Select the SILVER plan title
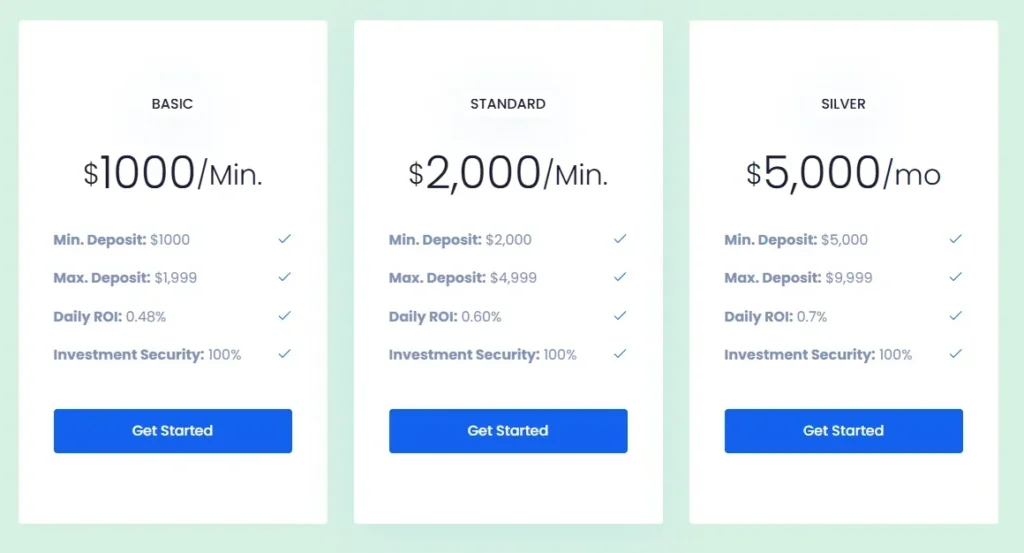 (x=843, y=104)
